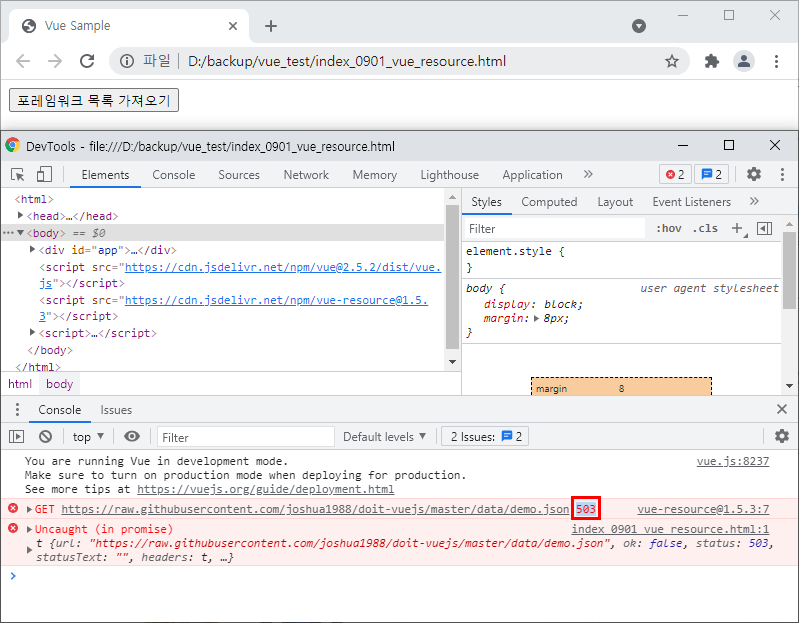Go back in browser history
The image size is (799, 623).
click(23, 61)
